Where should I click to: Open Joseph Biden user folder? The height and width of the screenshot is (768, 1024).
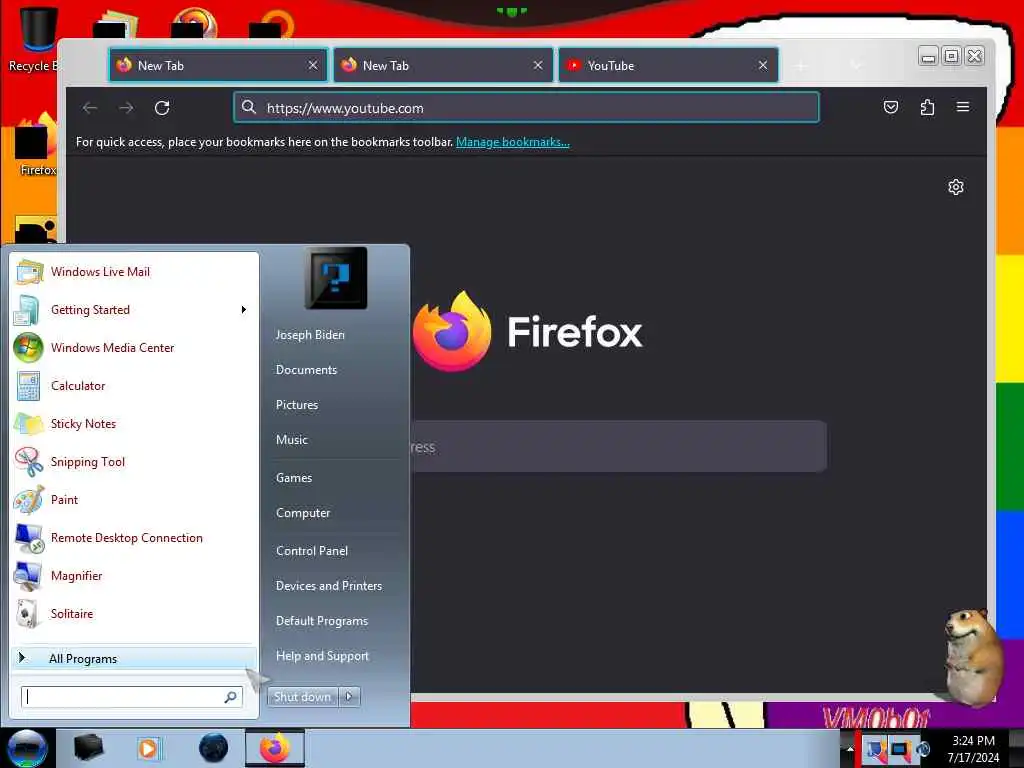310,334
